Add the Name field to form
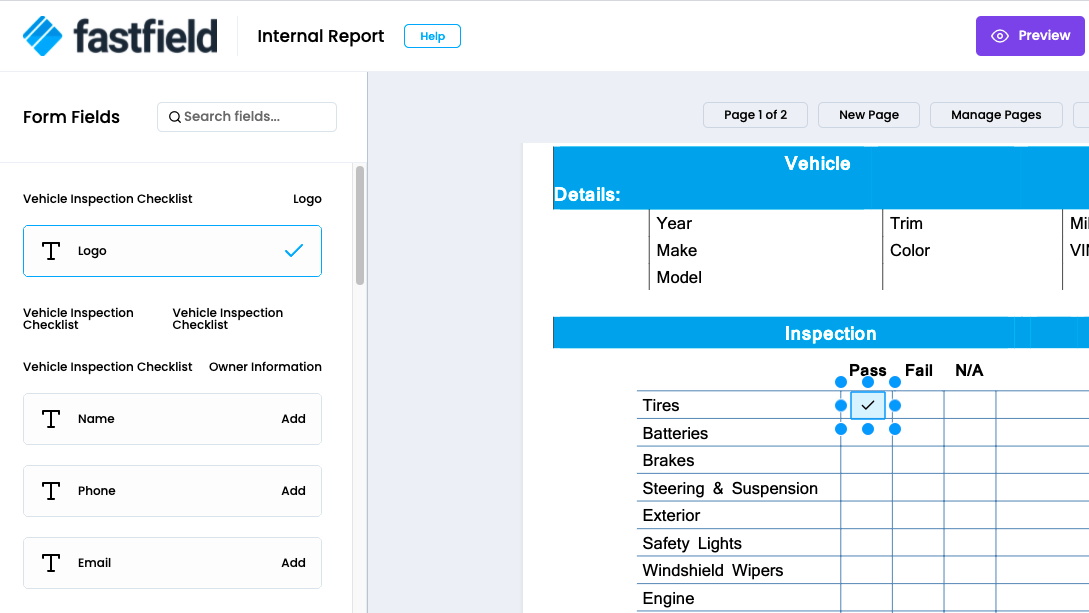The width and height of the screenshot is (1089, 613). 293,419
